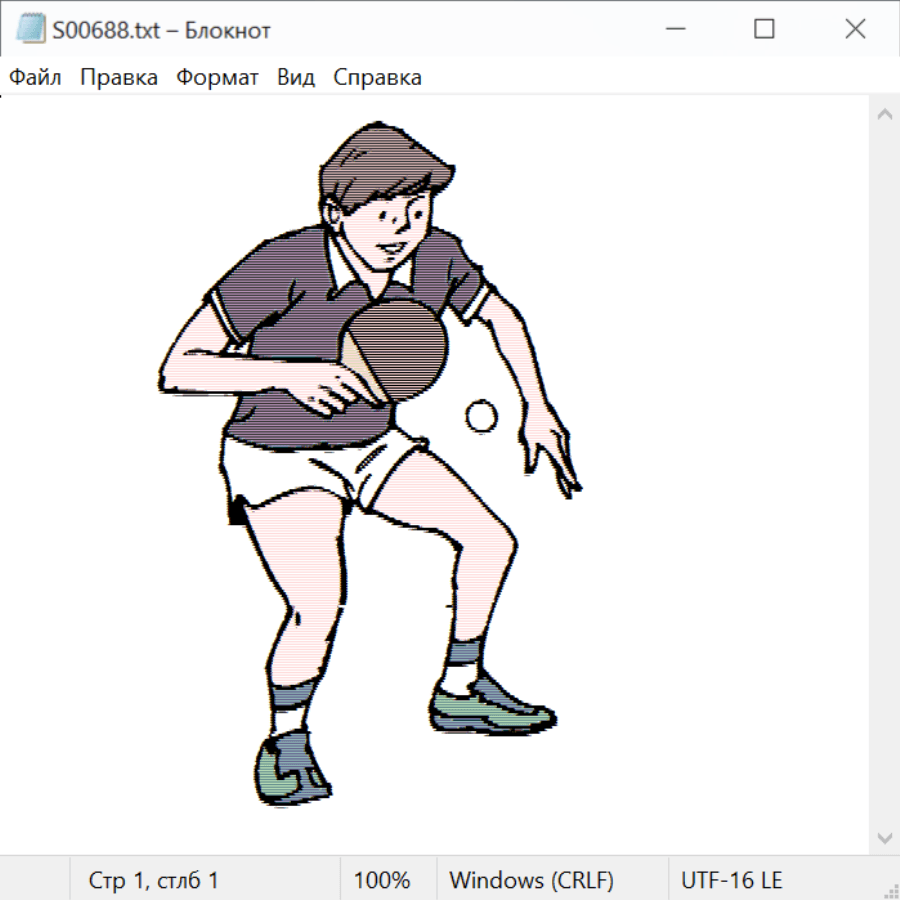Screen dimensions: 900x900
Task: Open the Файл menu
Action: [35, 78]
